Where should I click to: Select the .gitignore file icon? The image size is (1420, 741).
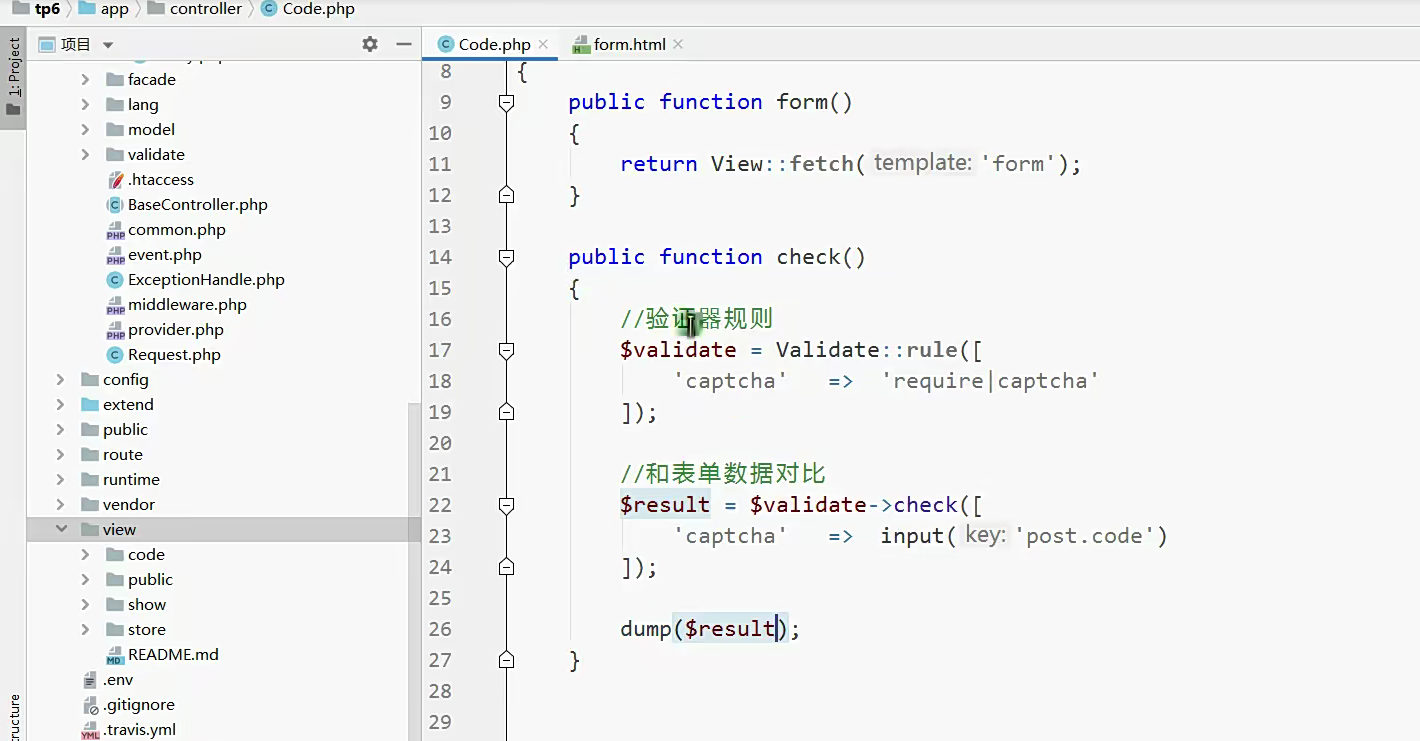(x=90, y=704)
